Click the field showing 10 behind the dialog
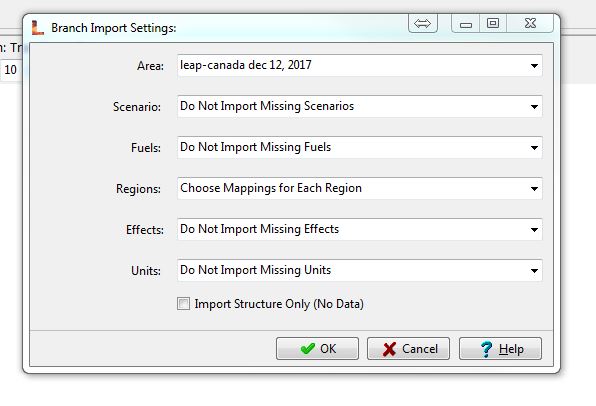This screenshot has width=596, height=406. pos(11,70)
